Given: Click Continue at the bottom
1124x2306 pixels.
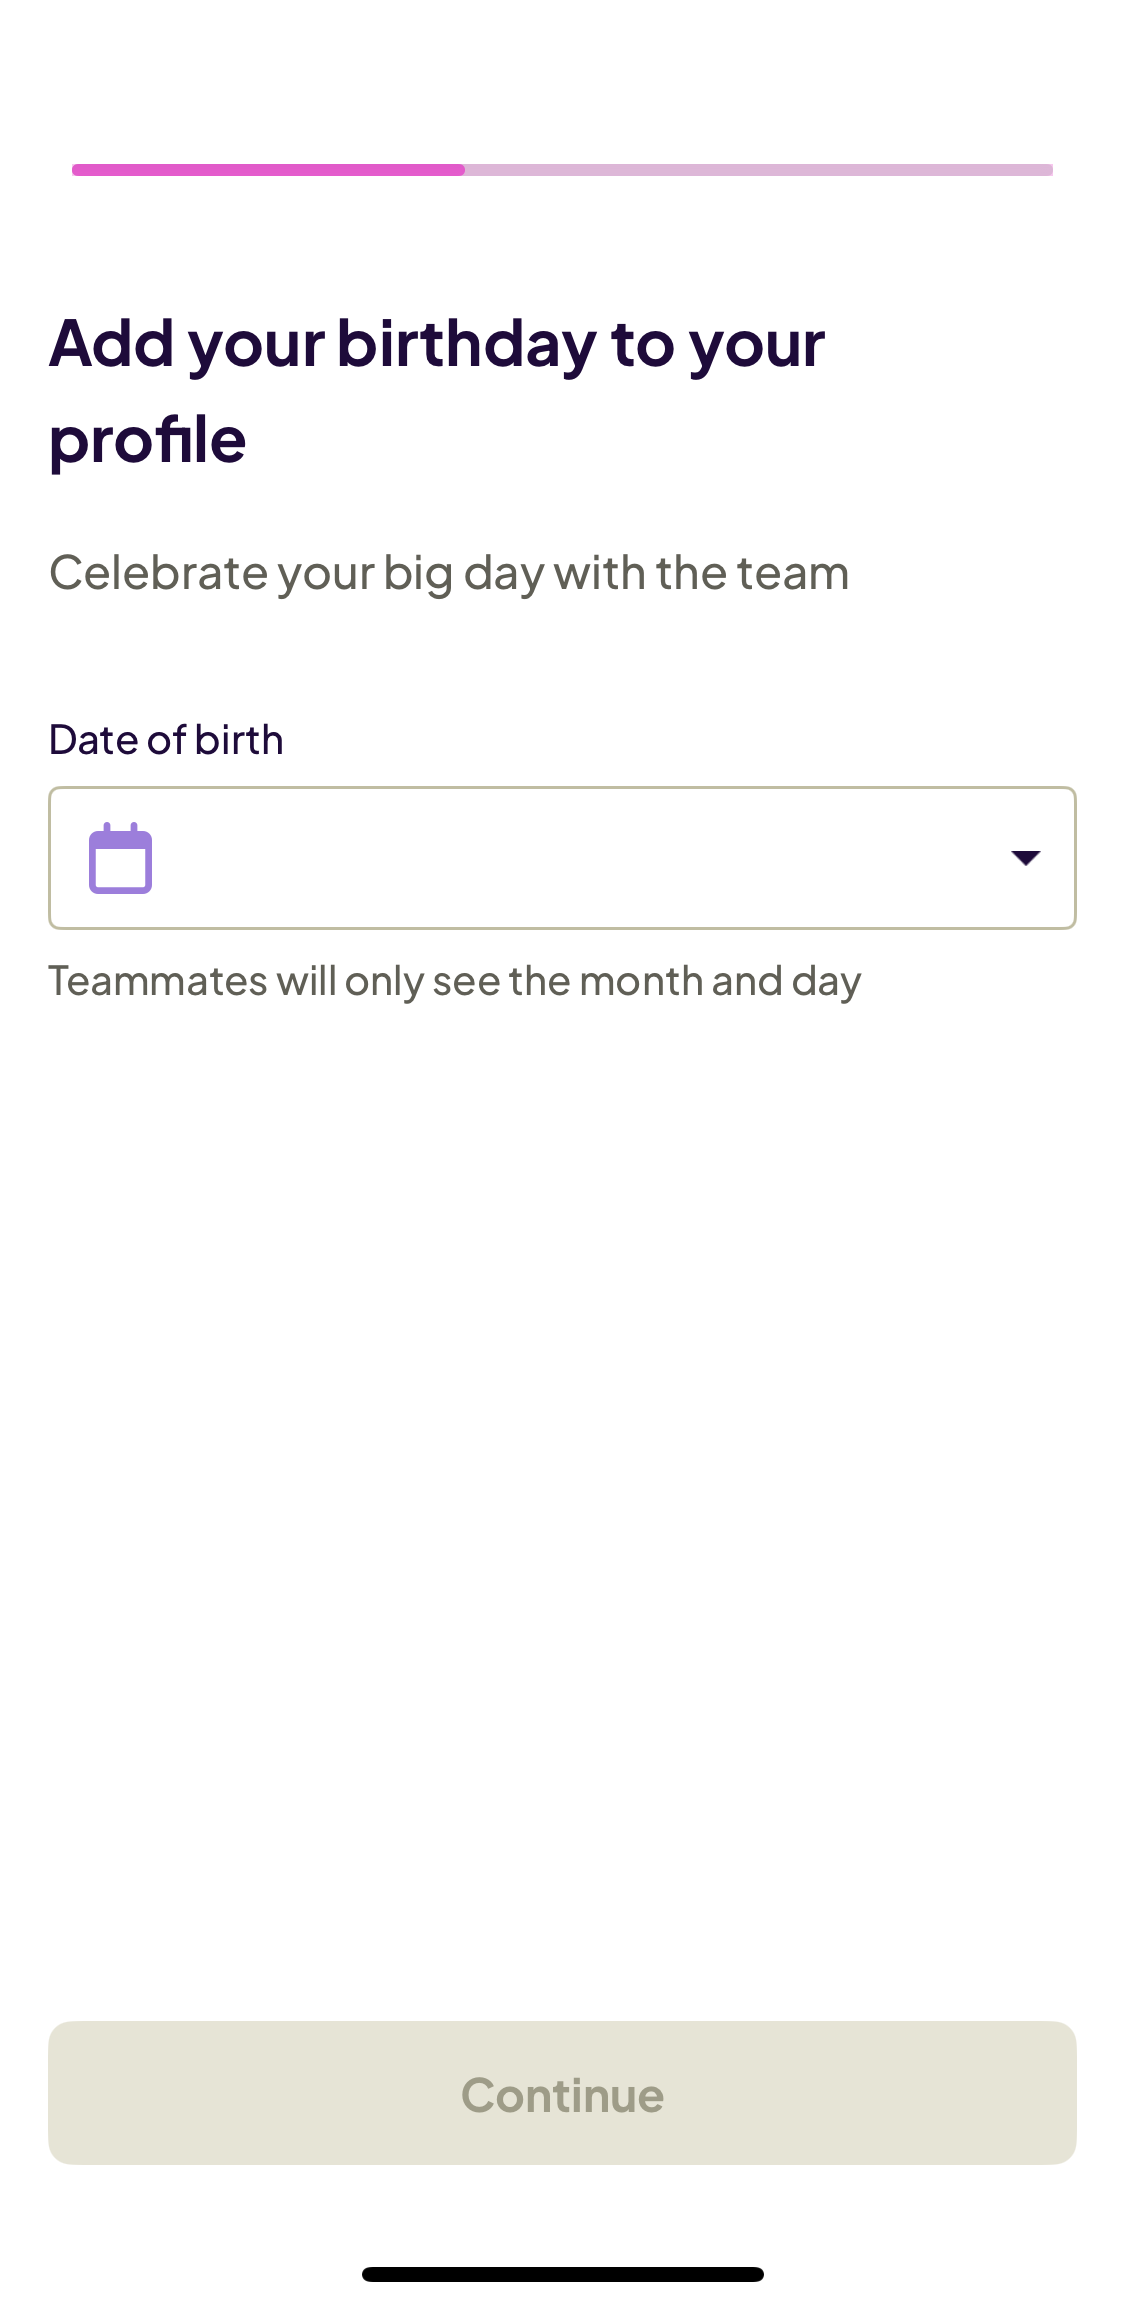Looking at the screenshot, I should [562, 2094].
